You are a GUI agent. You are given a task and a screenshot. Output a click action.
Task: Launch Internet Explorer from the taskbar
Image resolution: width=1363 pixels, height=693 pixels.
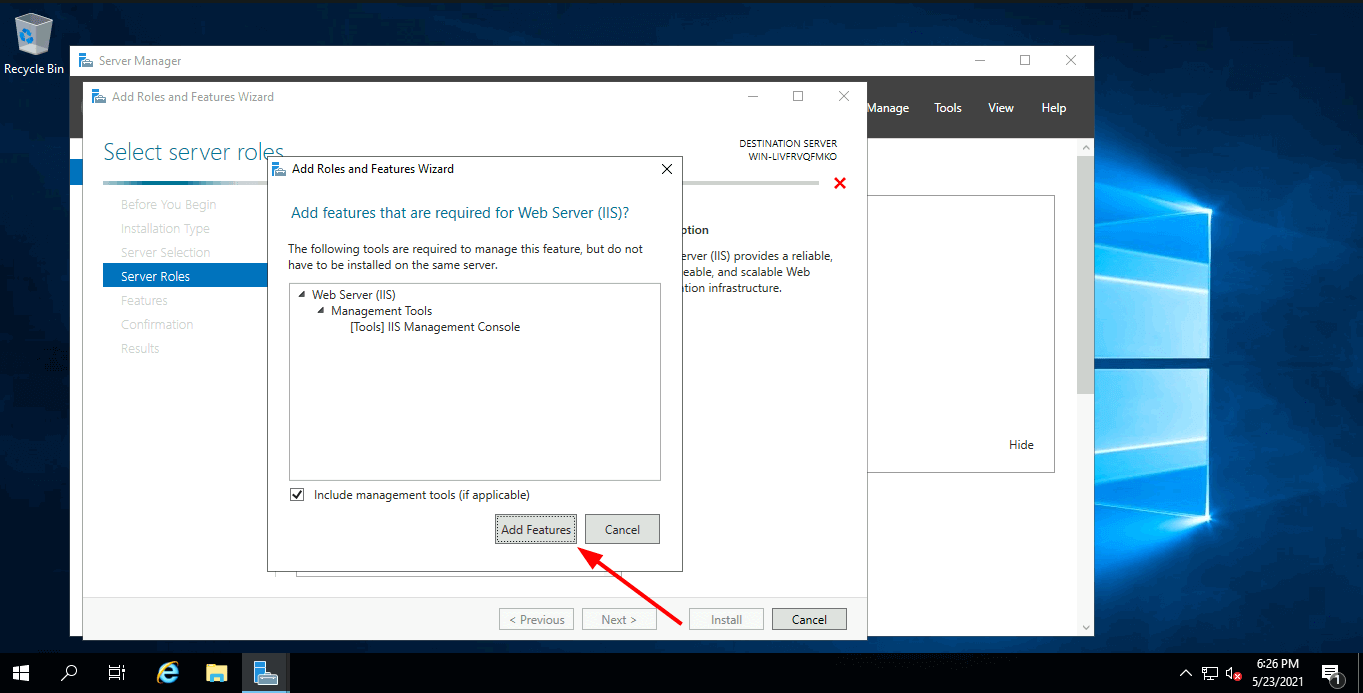click(x=168, y=673)
